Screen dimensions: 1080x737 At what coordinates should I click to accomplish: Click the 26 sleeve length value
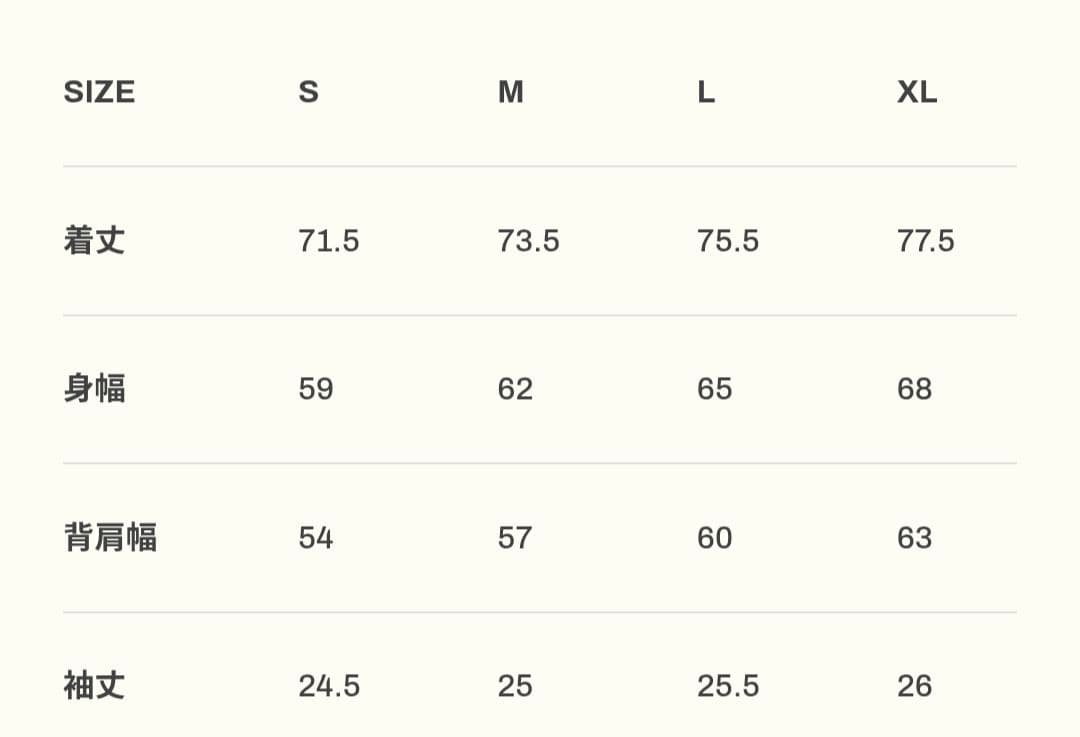(x=914, y=686)
